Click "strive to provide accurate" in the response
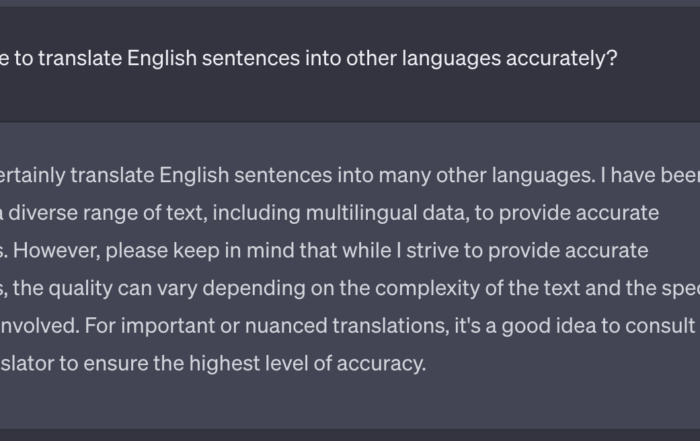Screen dimensions: 700x441 click(x=527, y=250)
